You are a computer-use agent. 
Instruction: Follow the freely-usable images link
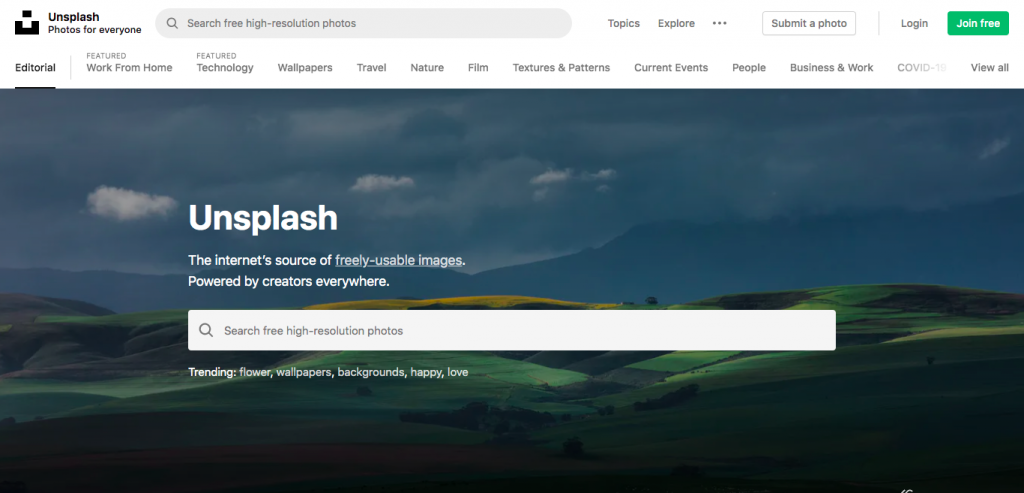point(398,260)
